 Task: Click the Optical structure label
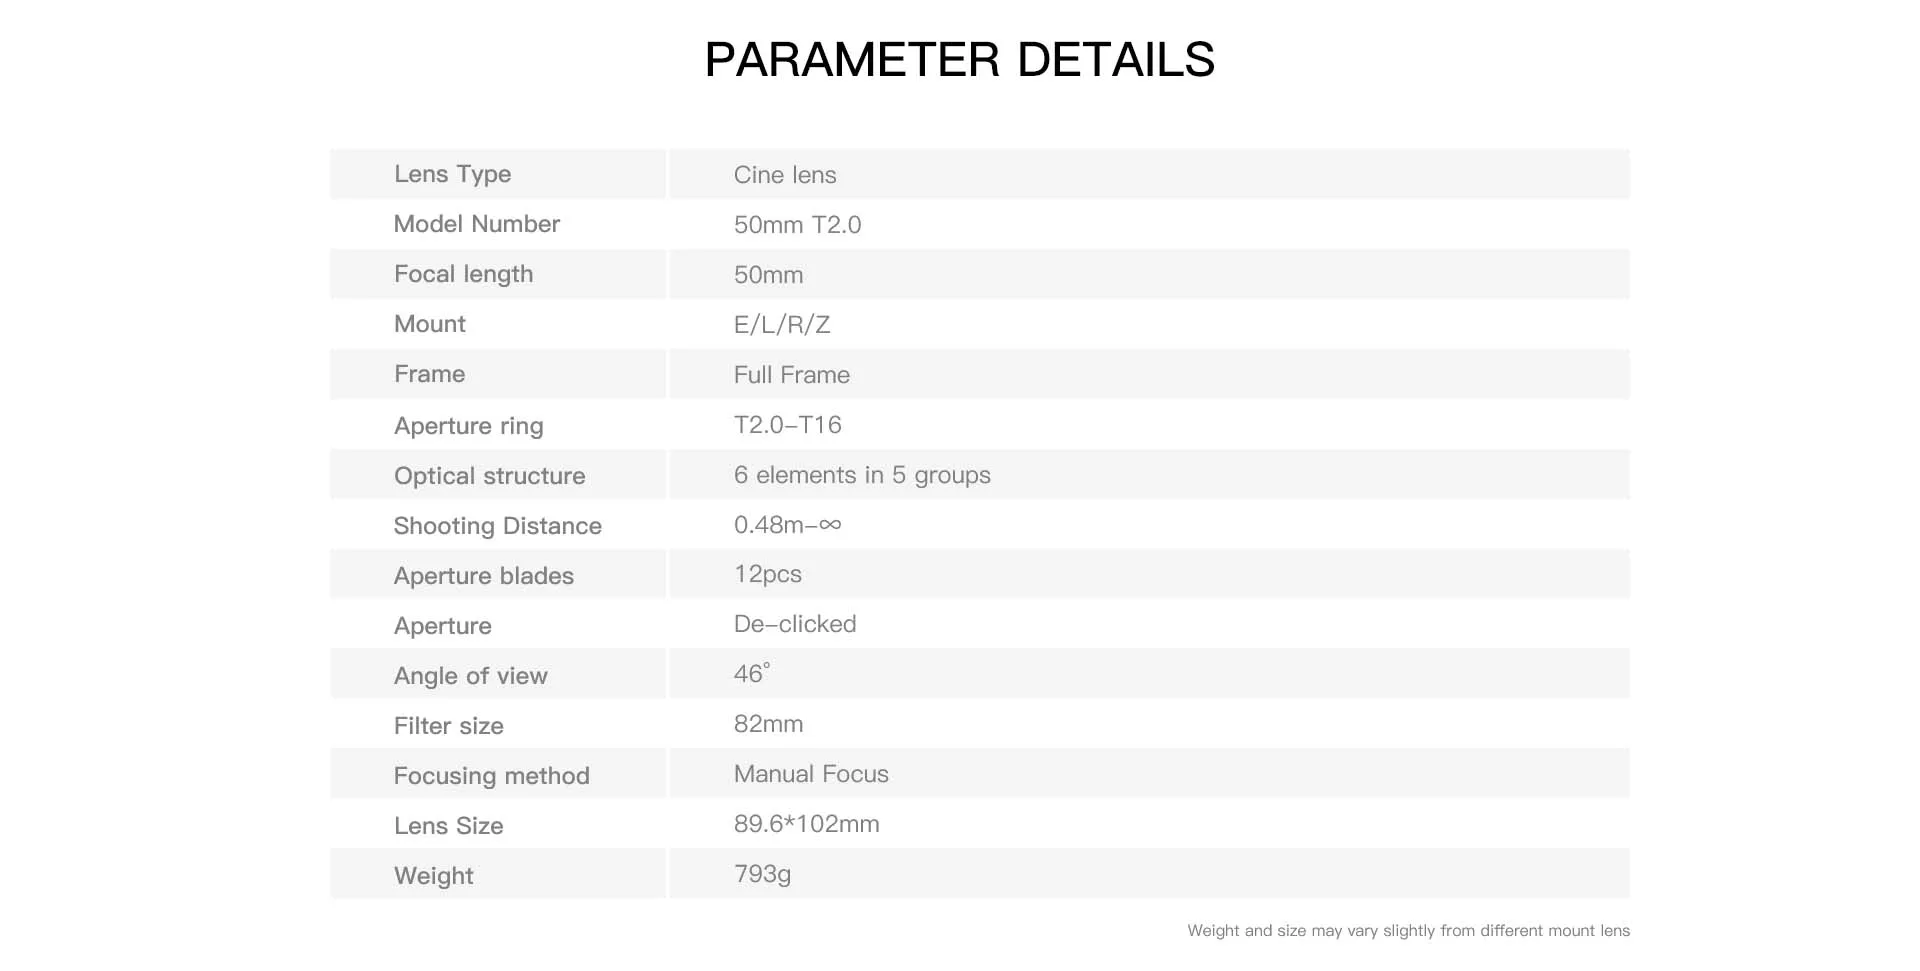click(x=489, y=476)
